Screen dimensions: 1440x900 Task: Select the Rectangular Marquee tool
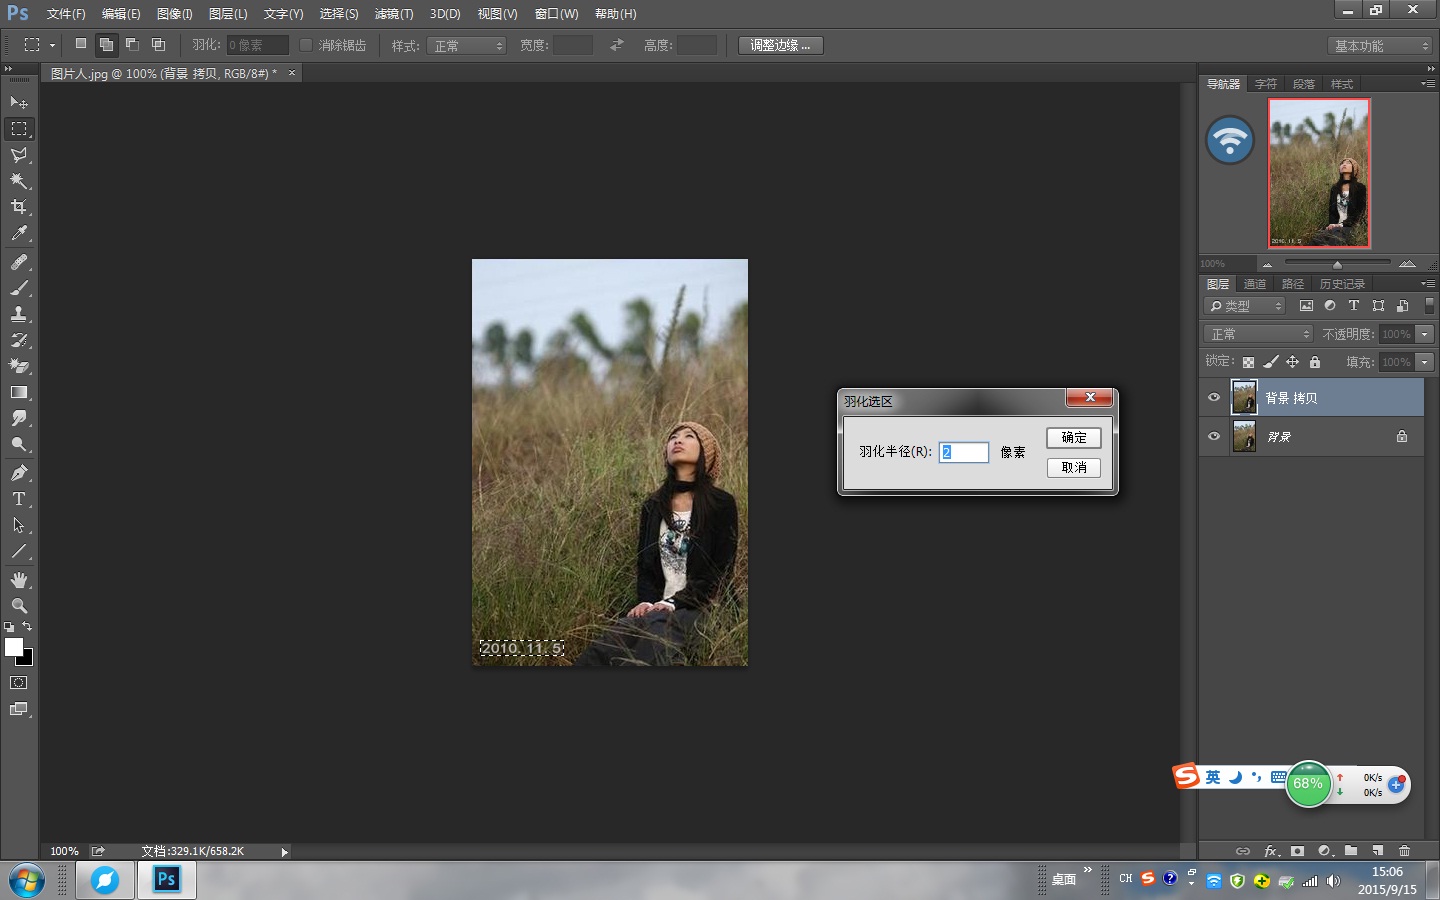pos(19,129)
